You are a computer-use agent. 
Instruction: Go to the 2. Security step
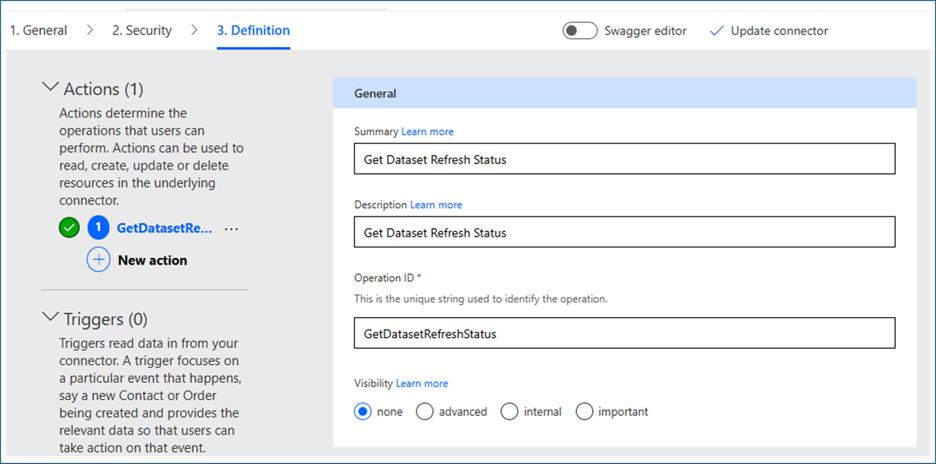pos(142,30)
